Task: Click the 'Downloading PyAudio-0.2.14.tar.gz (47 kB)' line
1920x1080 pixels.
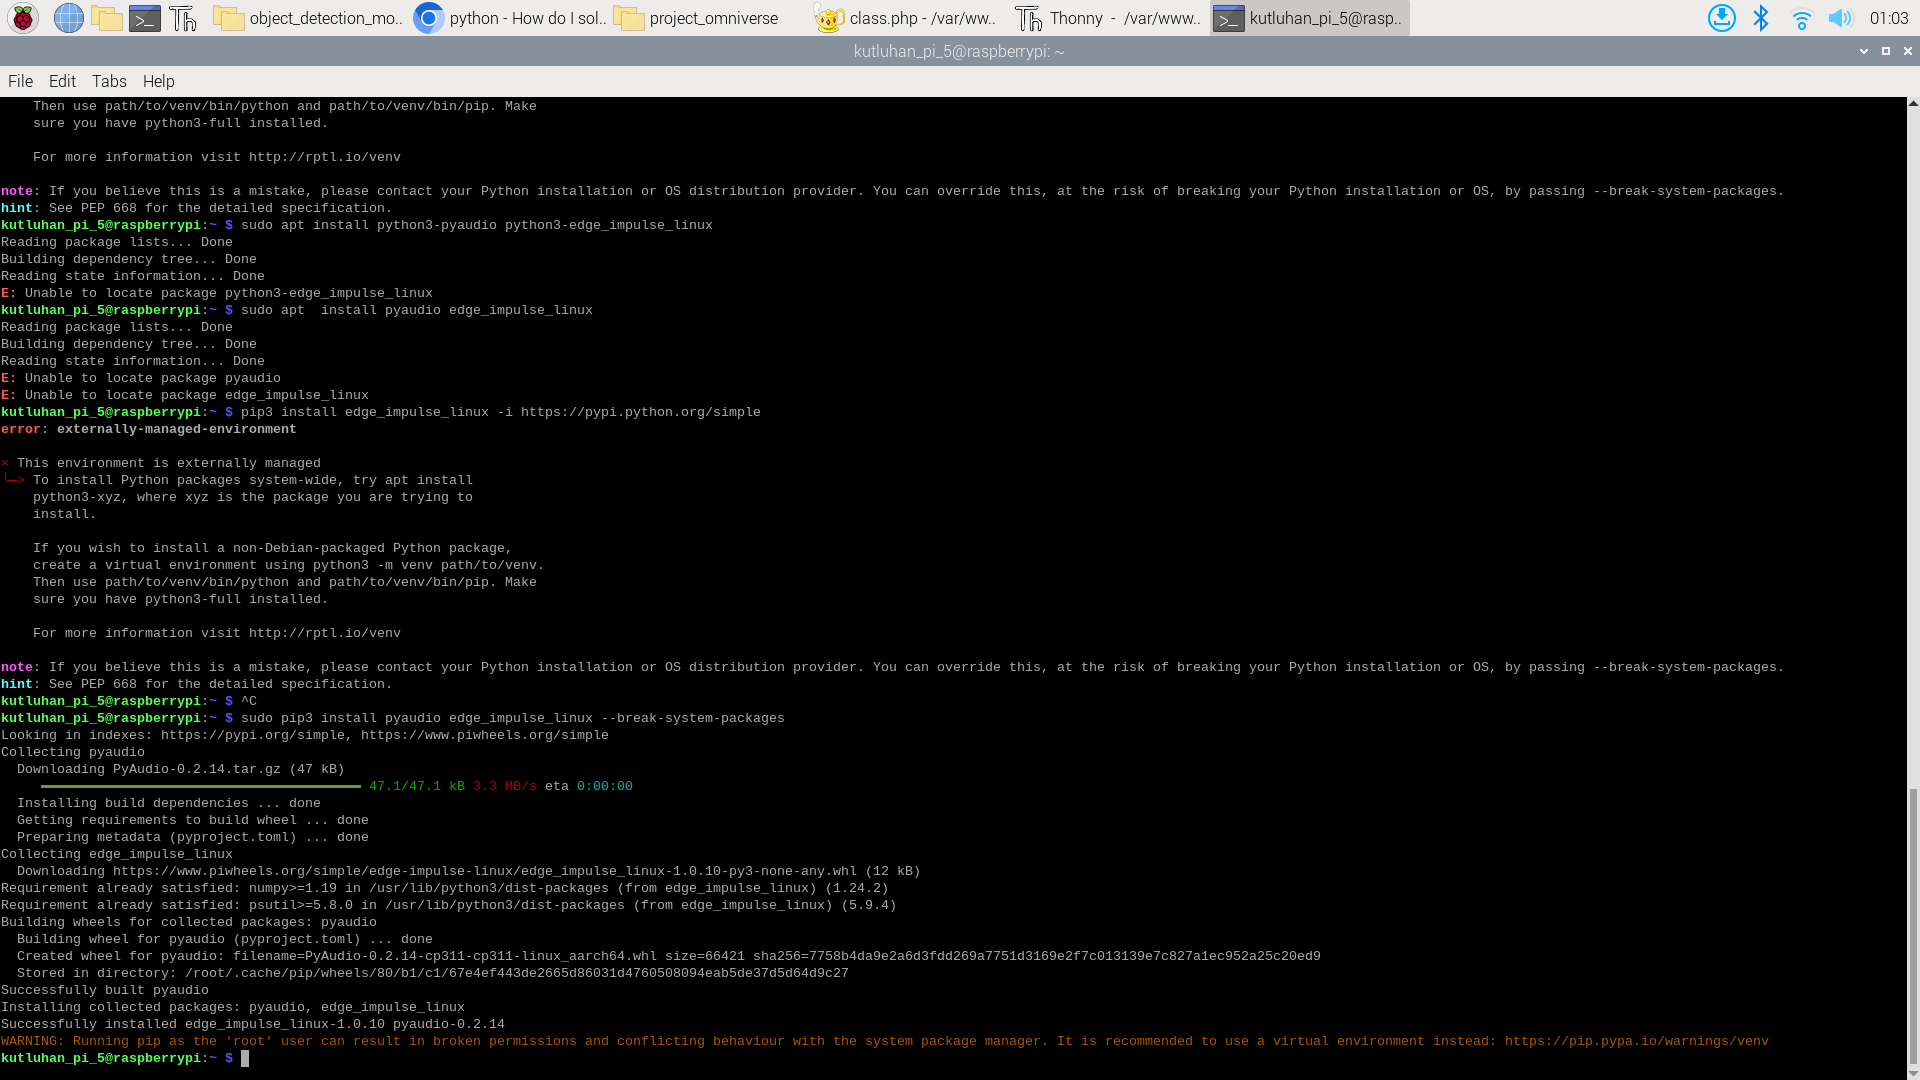Action: 181,769
